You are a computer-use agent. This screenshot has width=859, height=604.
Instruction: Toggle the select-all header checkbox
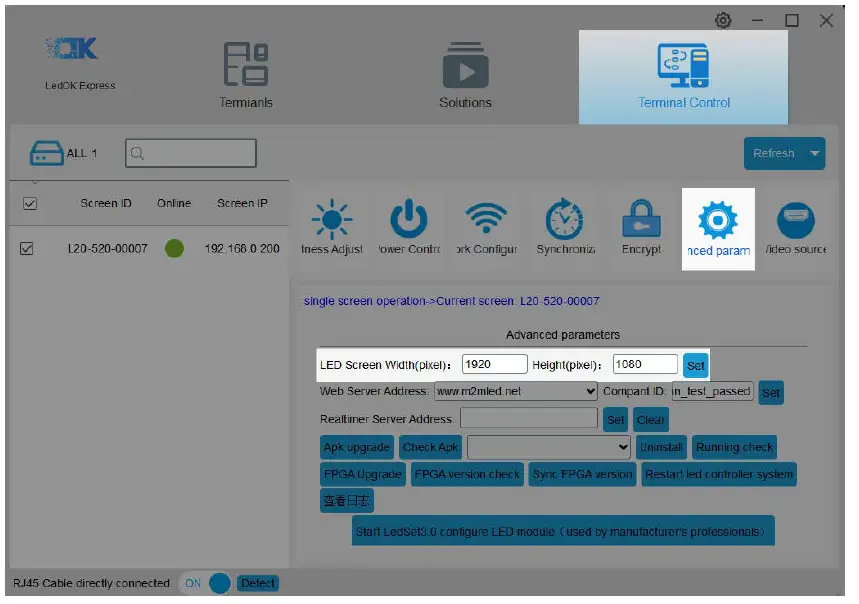pyautogui.click(x=30, y=204)
